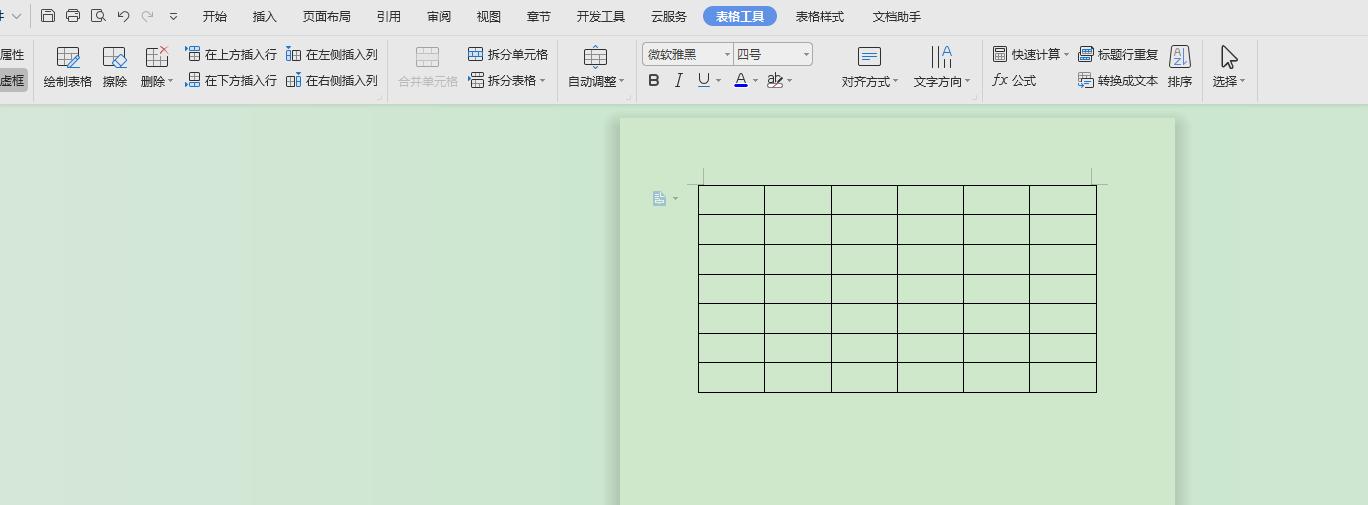
Task: Click the Print icon
Action: (x=73, y=16)
